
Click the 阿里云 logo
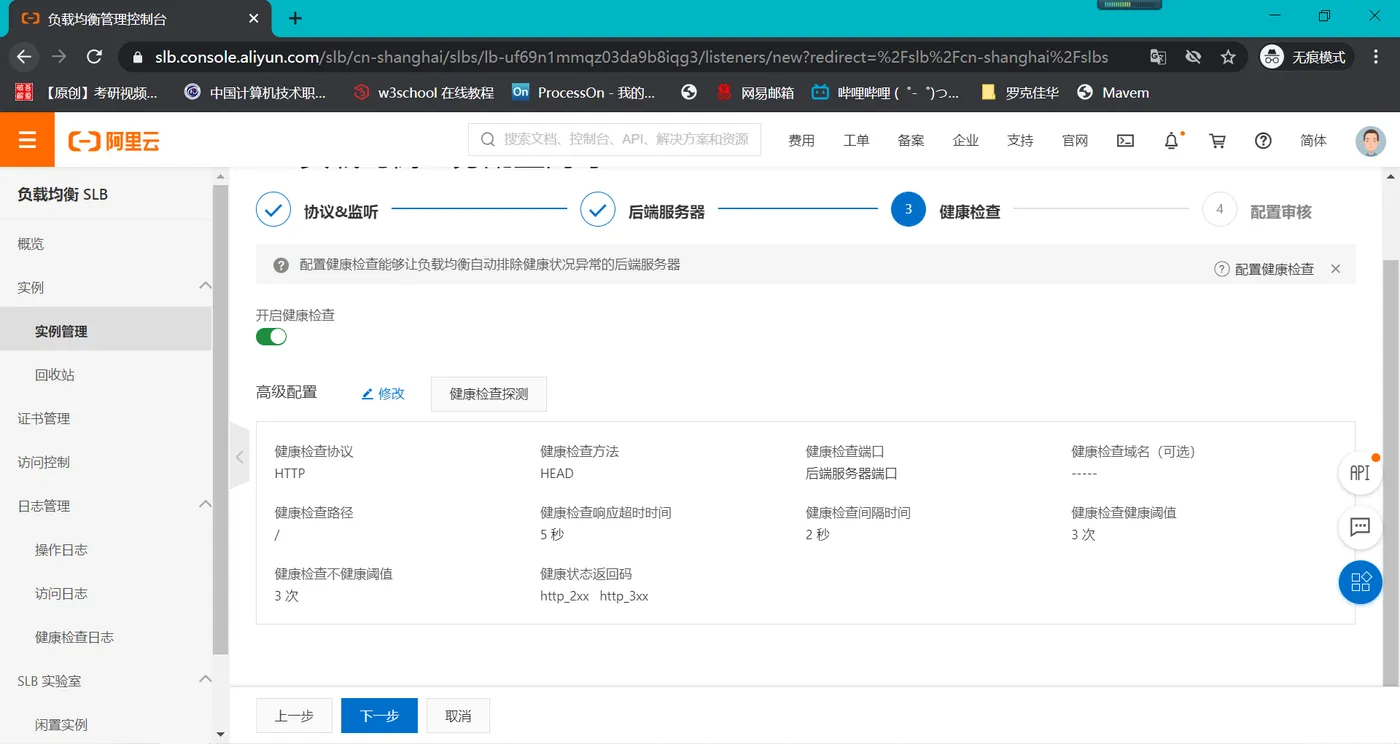[x=114, y=141]
